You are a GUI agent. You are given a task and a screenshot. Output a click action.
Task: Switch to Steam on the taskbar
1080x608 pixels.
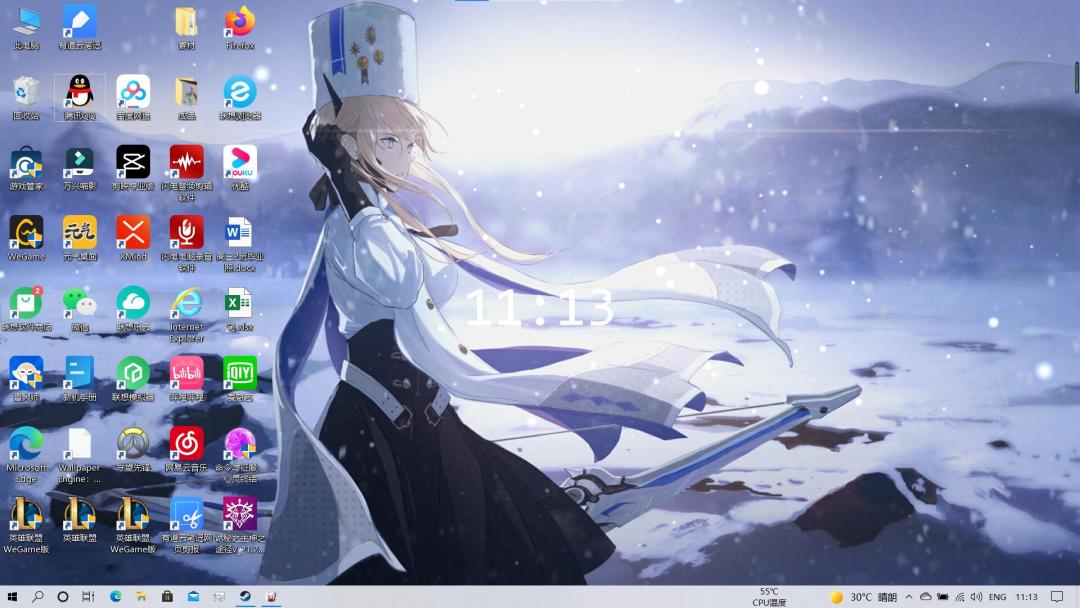[x=245, y=596]
